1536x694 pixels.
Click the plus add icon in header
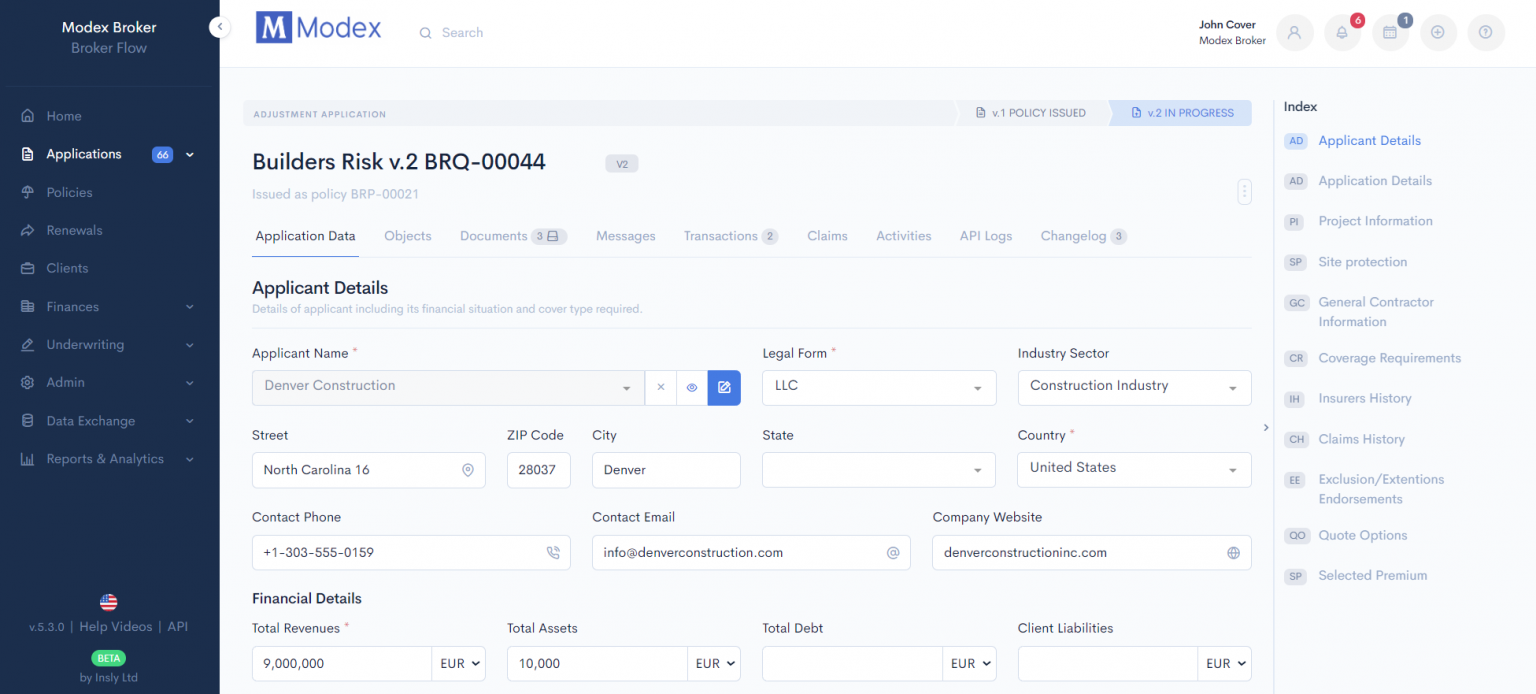coord(1437,33)
